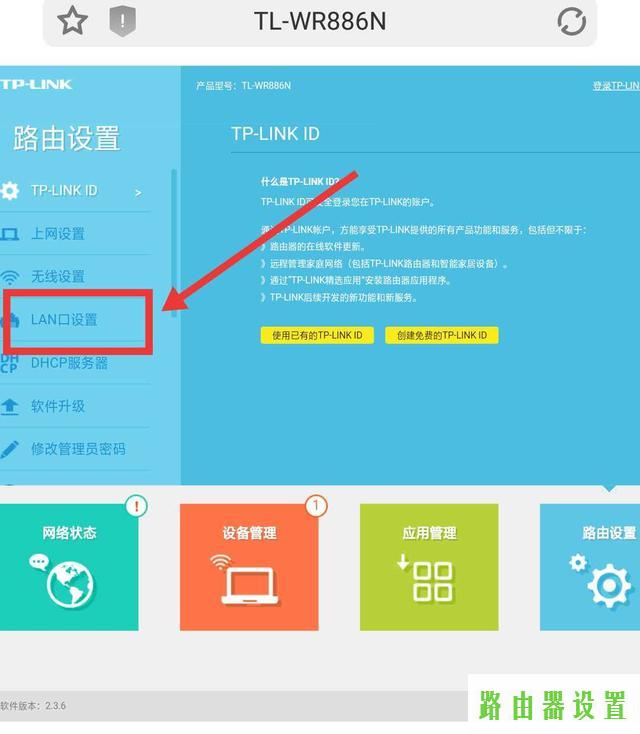Click 什么是TP-LINK ID? text
Image resolution: width=640 pixels, height=734 pixels.
click(300, 182)
